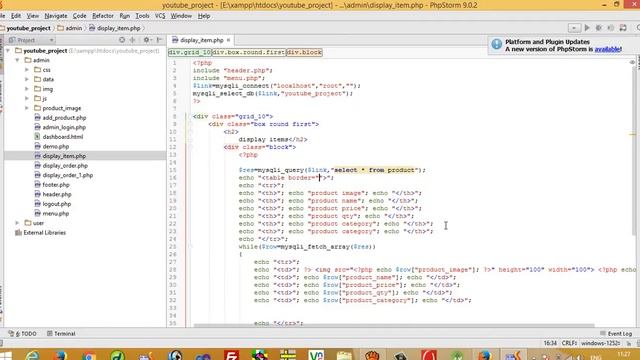The height and width of the screenshot is (360, 640).
Task: Collapse the youtube_project root node
Action: (8, 51)
